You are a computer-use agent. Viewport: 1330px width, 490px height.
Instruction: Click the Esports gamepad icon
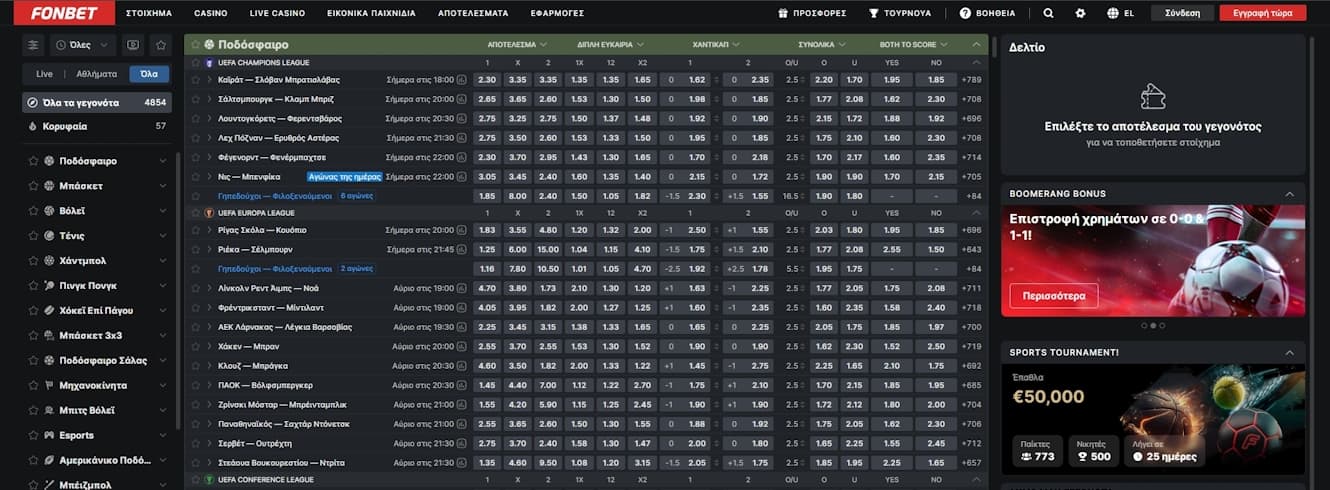(48, 435)
